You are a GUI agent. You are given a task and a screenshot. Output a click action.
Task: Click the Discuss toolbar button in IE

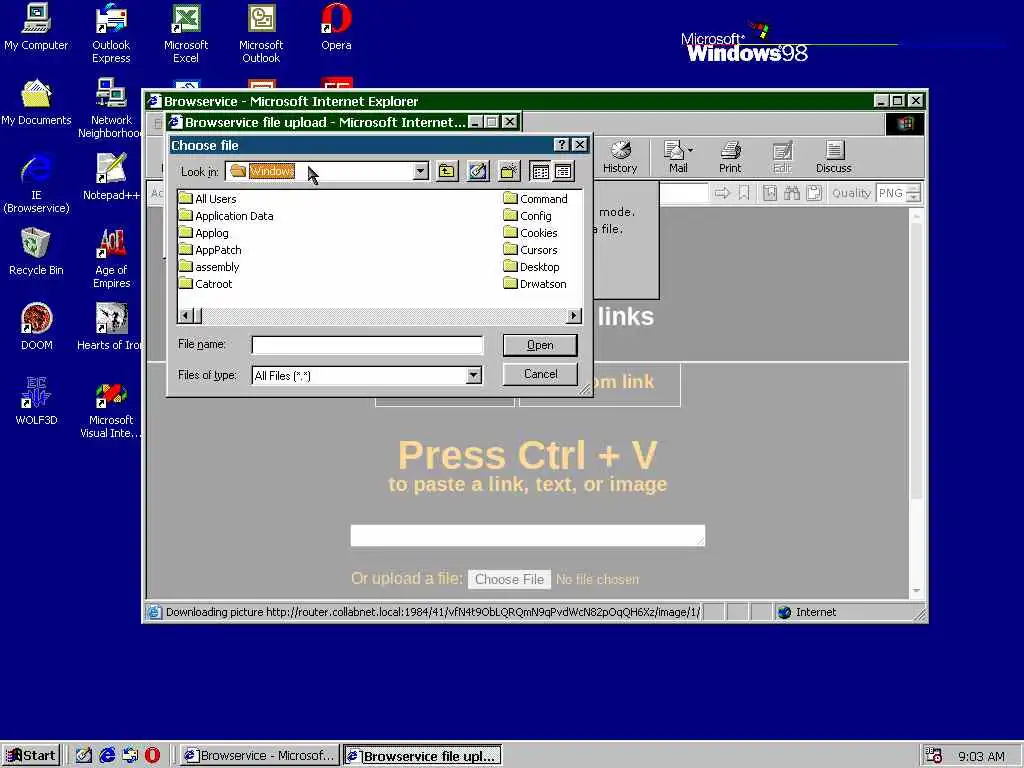833,157
